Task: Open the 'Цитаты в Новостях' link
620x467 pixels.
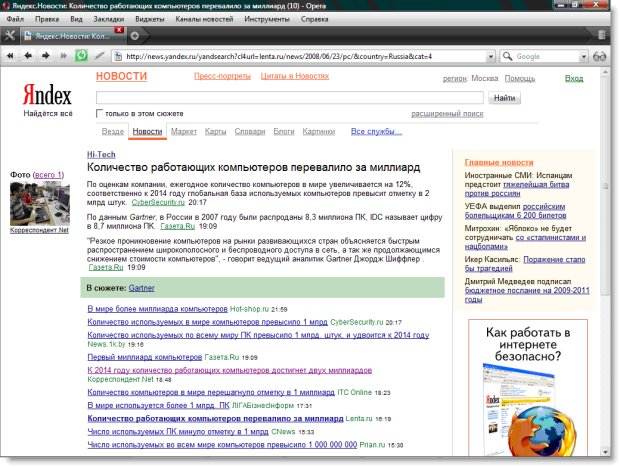Action: [x=295, y=76]
